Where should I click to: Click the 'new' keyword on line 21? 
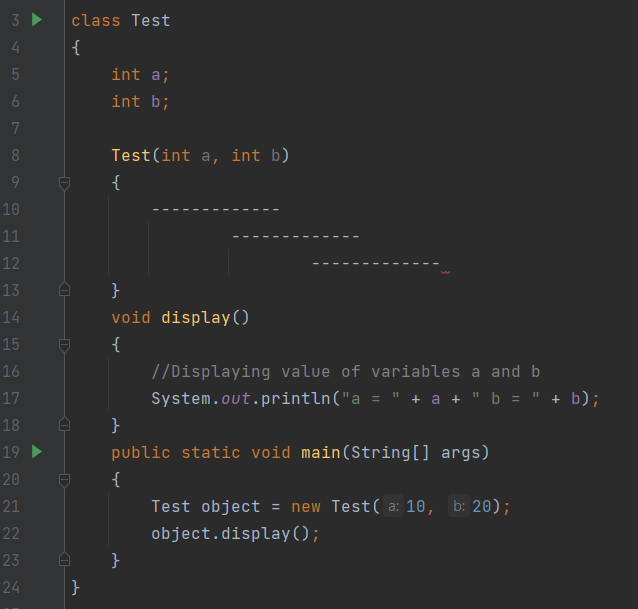pyautogui.click(x=306, y=506)
